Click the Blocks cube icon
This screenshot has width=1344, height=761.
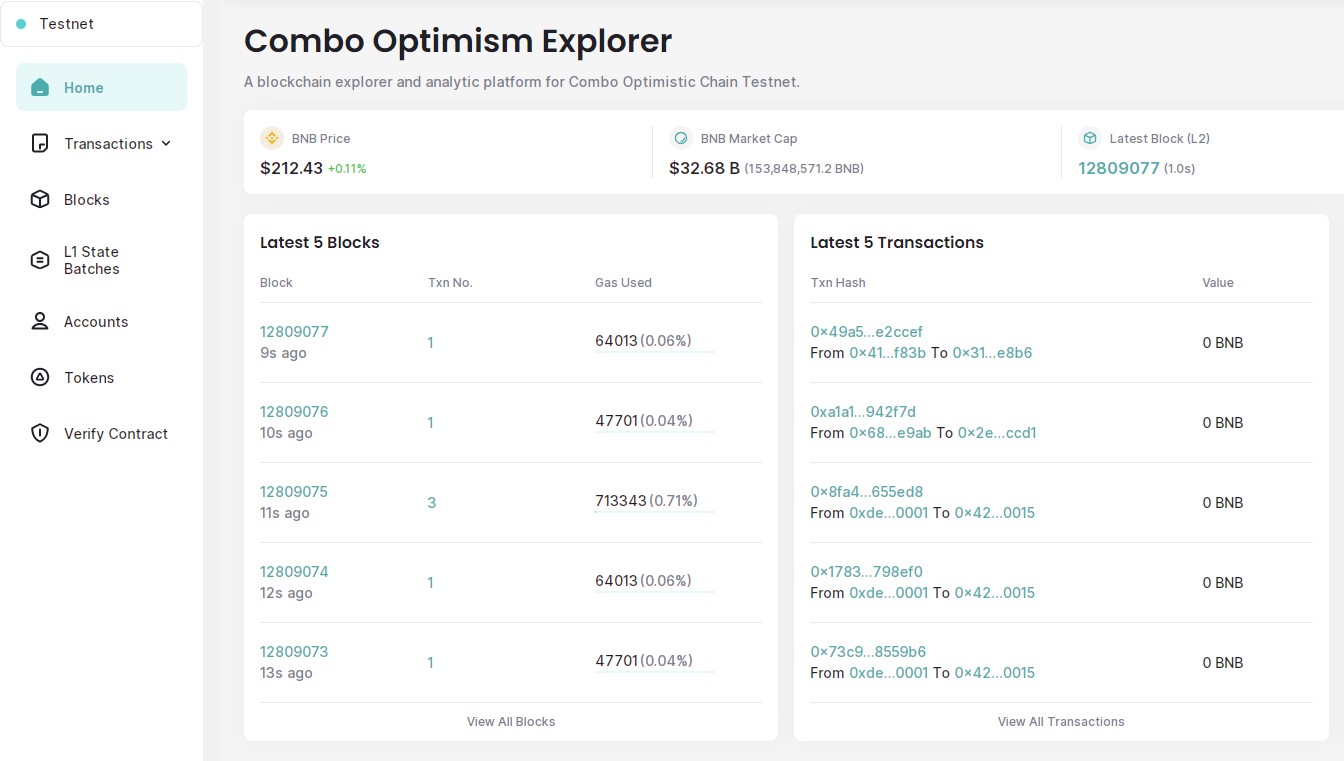(40, 199)
